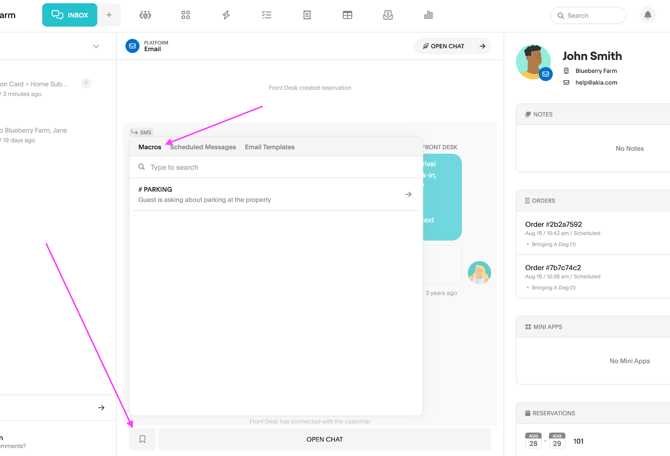Click the plus icon beside Inbox
This screenshot has height=456, width=670.
109,15
